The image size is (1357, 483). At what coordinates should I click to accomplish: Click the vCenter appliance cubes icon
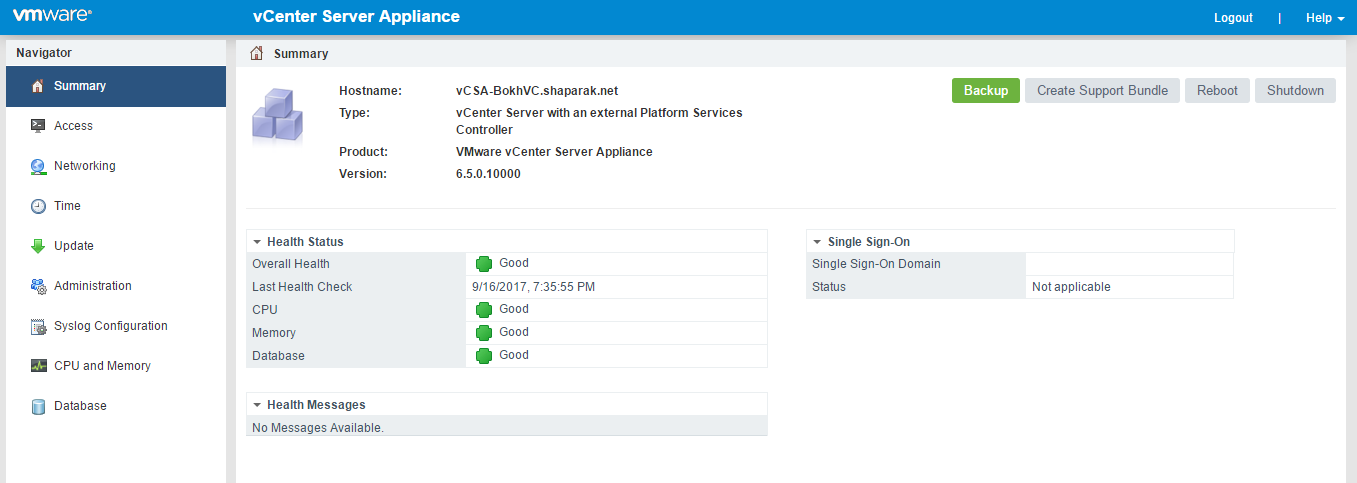point(277,117)
